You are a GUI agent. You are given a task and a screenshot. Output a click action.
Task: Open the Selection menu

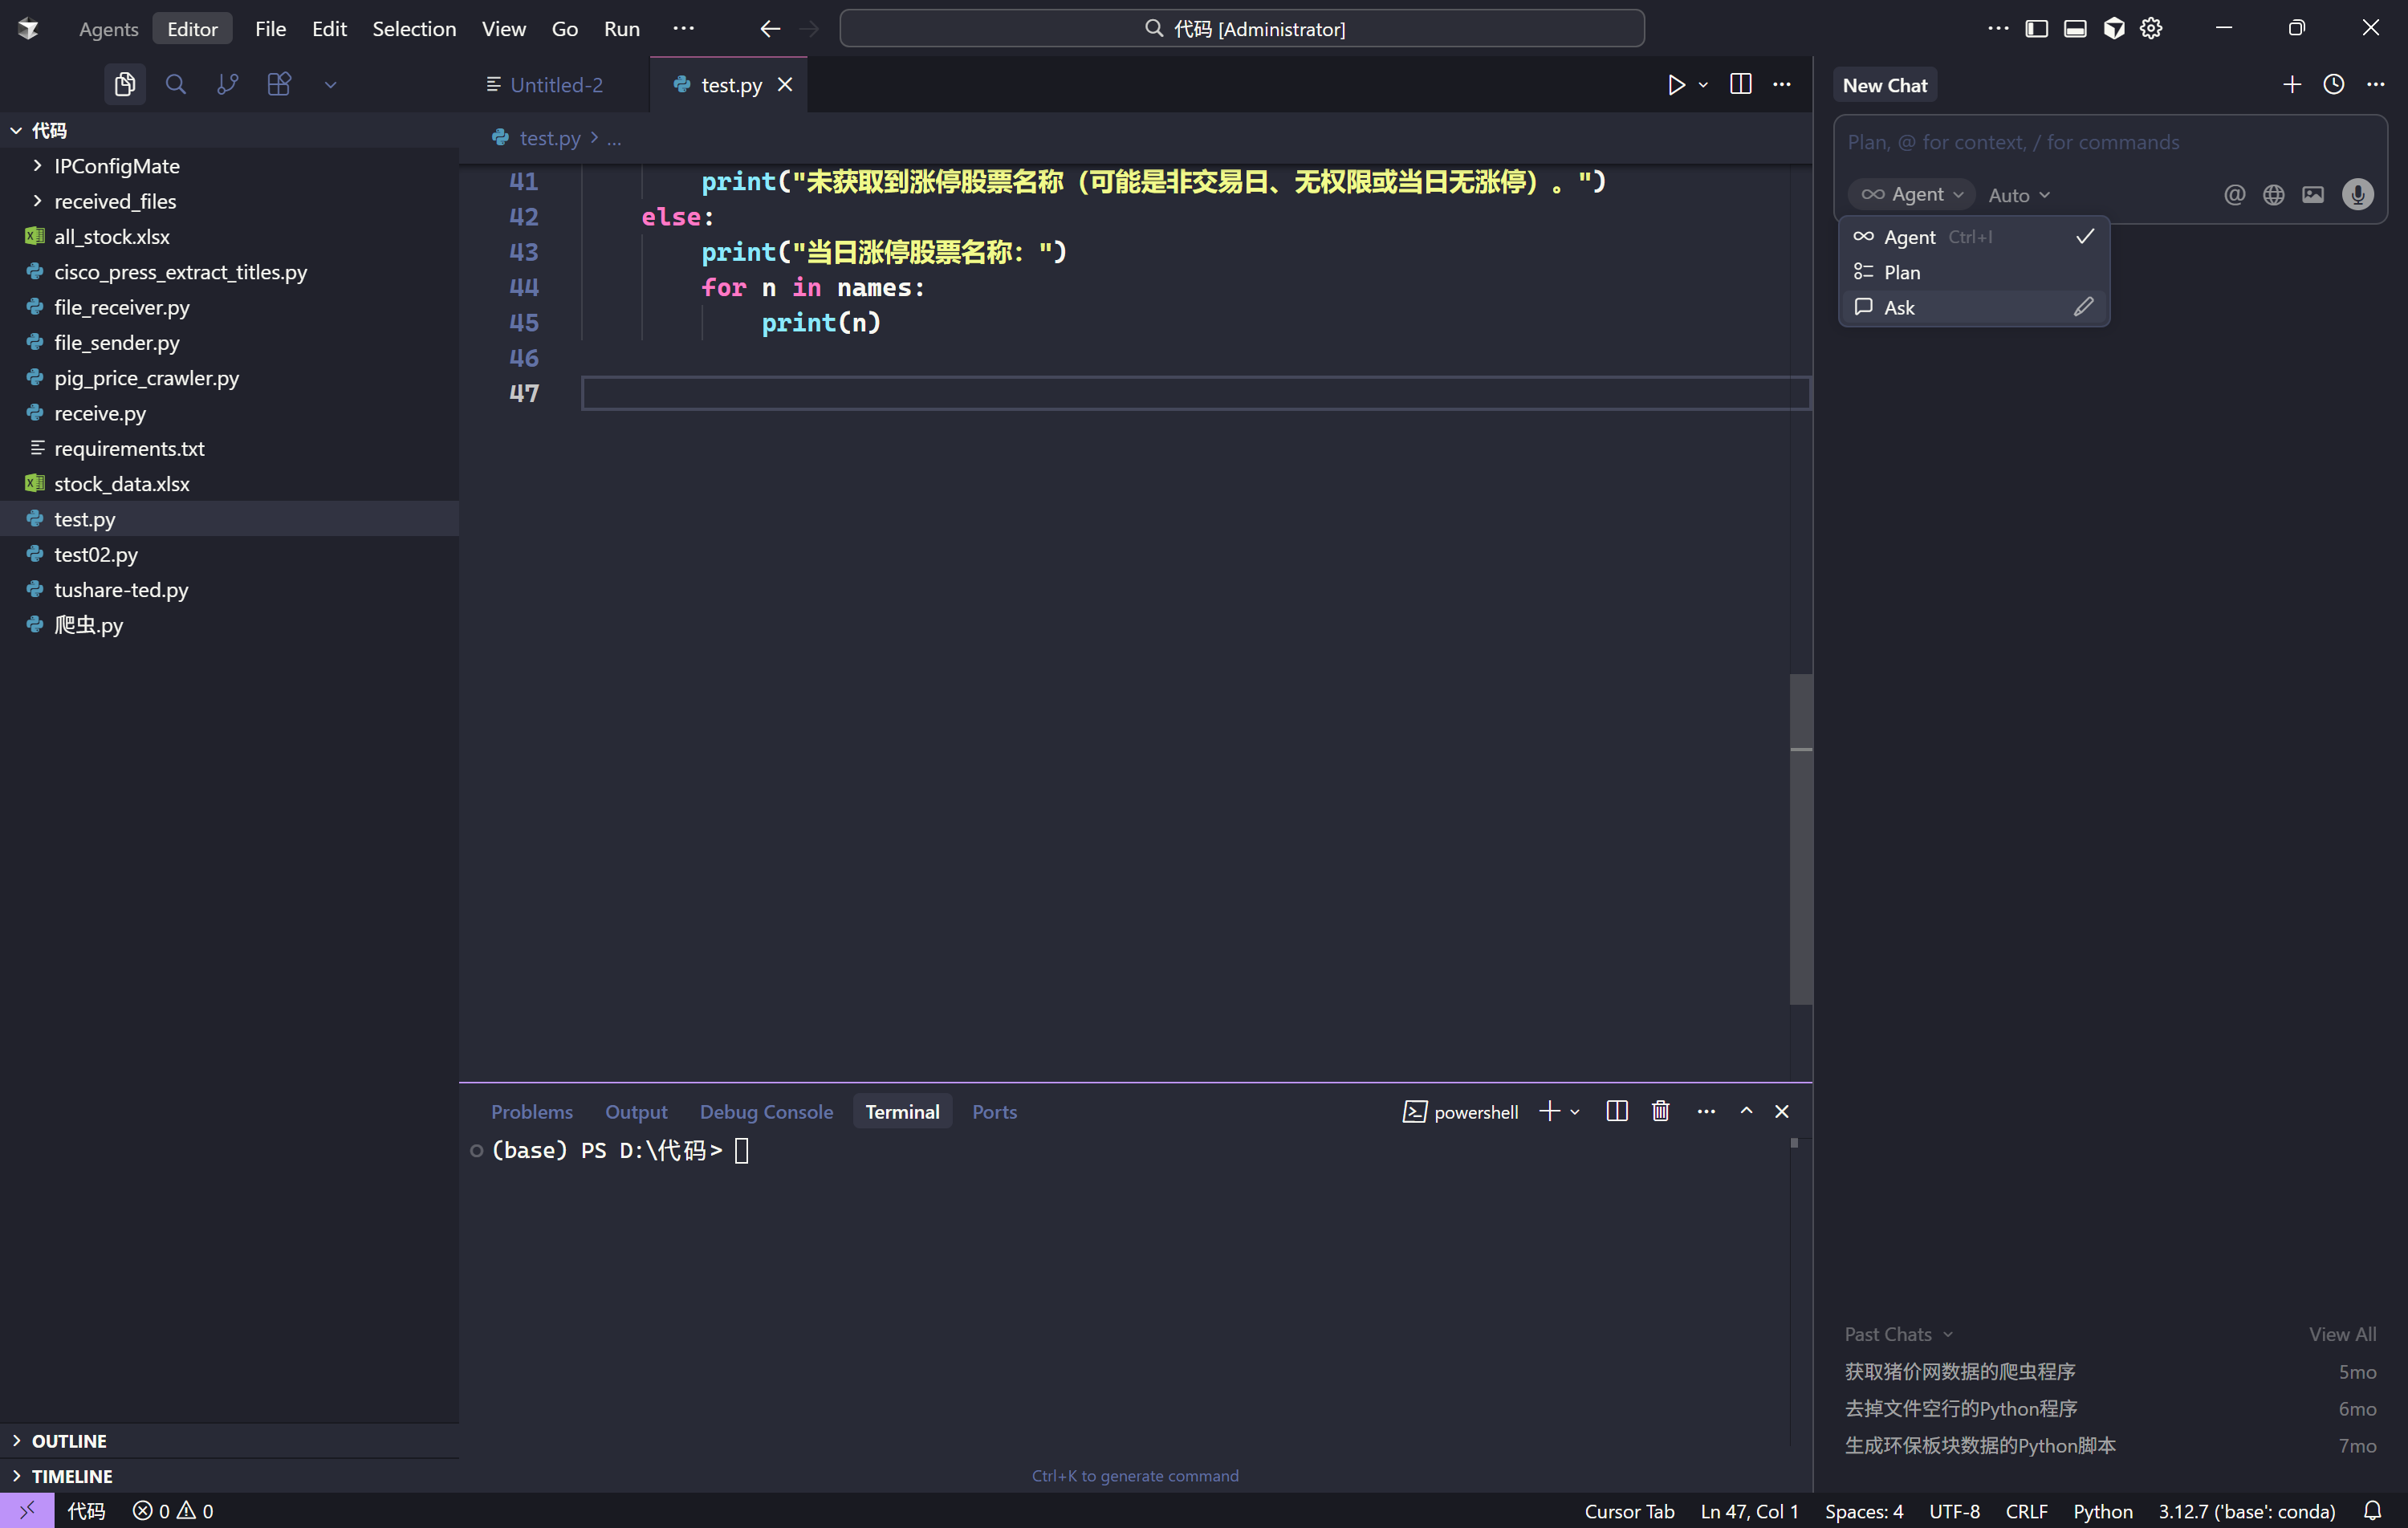[414, 28]
